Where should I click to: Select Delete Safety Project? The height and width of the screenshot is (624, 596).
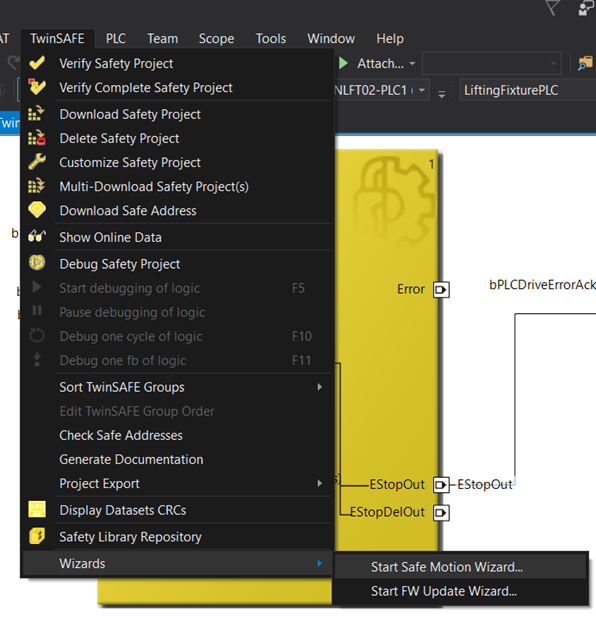pos(177,138)
